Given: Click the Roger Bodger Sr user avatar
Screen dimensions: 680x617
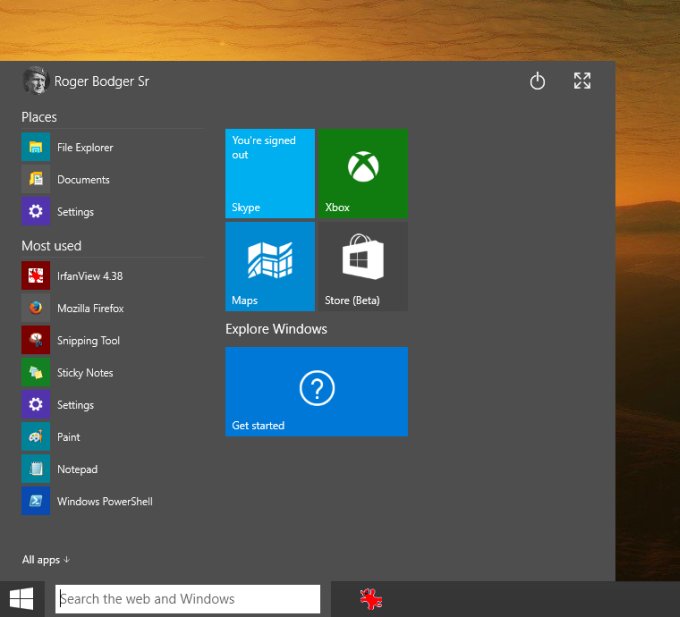Looking at the screenshot, I should [x=35, y=81].
